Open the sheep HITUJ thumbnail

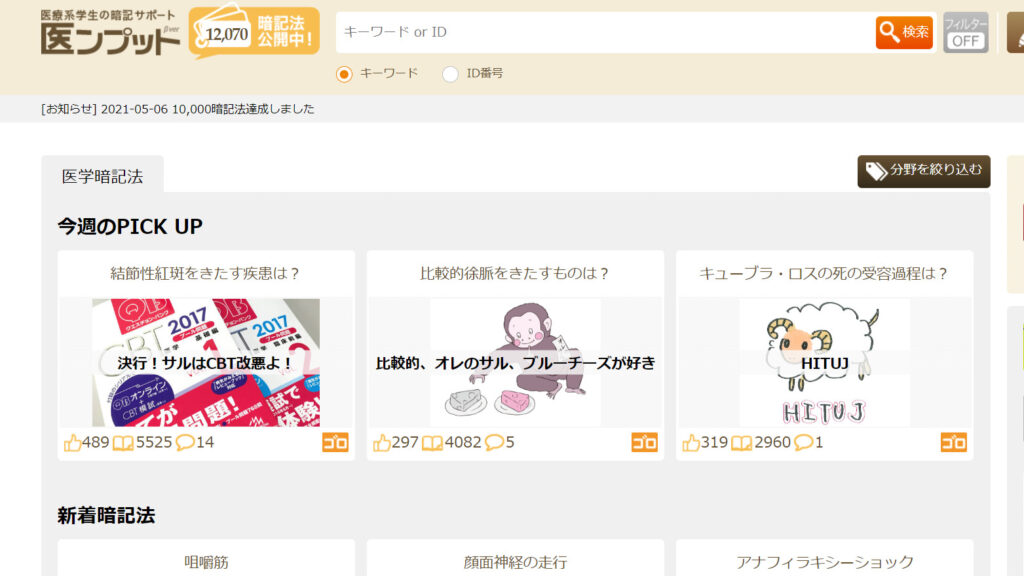tap(824, 362)
